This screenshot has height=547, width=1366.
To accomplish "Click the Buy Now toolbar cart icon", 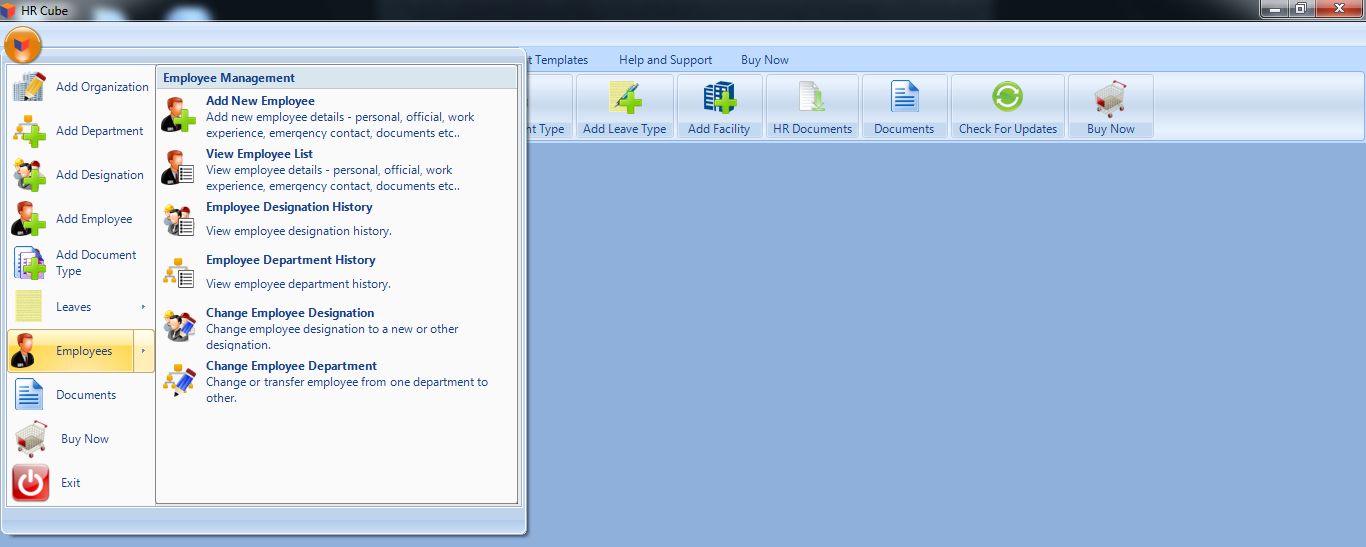I will pyautogui.click(x=1110, y=98).
